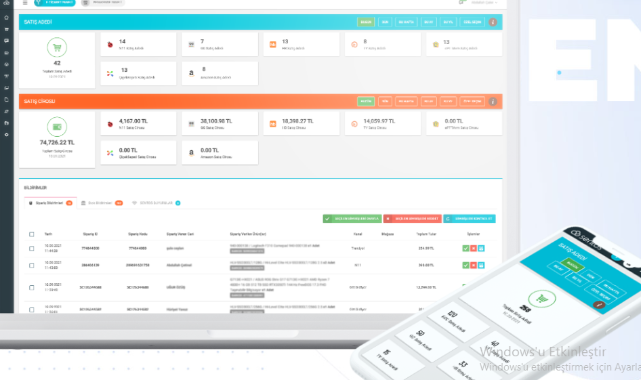Switch to the Sipariş Bildirimleri tab
Image resolution: width=641 pixels, height=380 pixels.
click(x=51, y=203)
